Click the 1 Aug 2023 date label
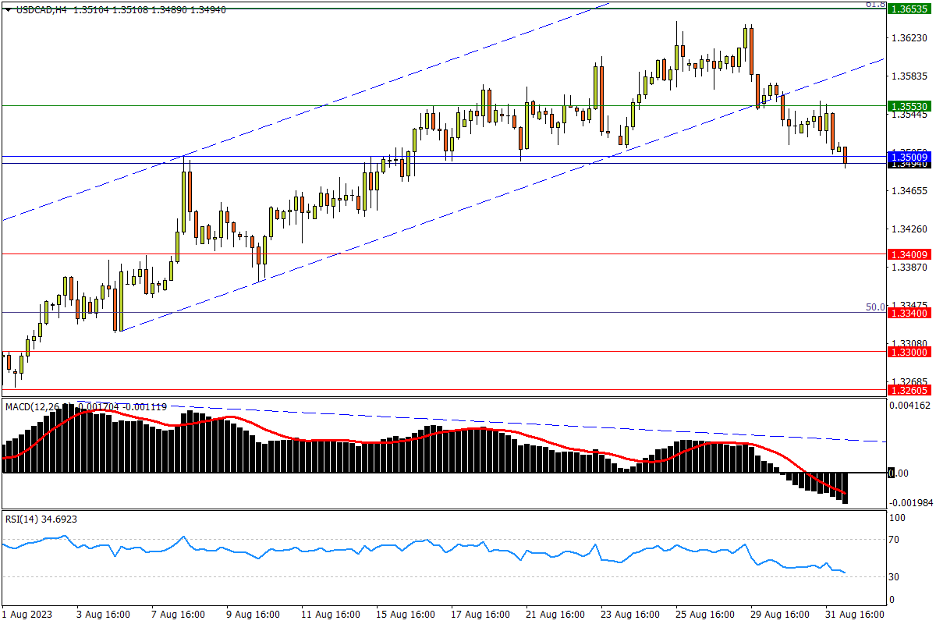Screen dimensions: 936x624 [x=27, y=612]
